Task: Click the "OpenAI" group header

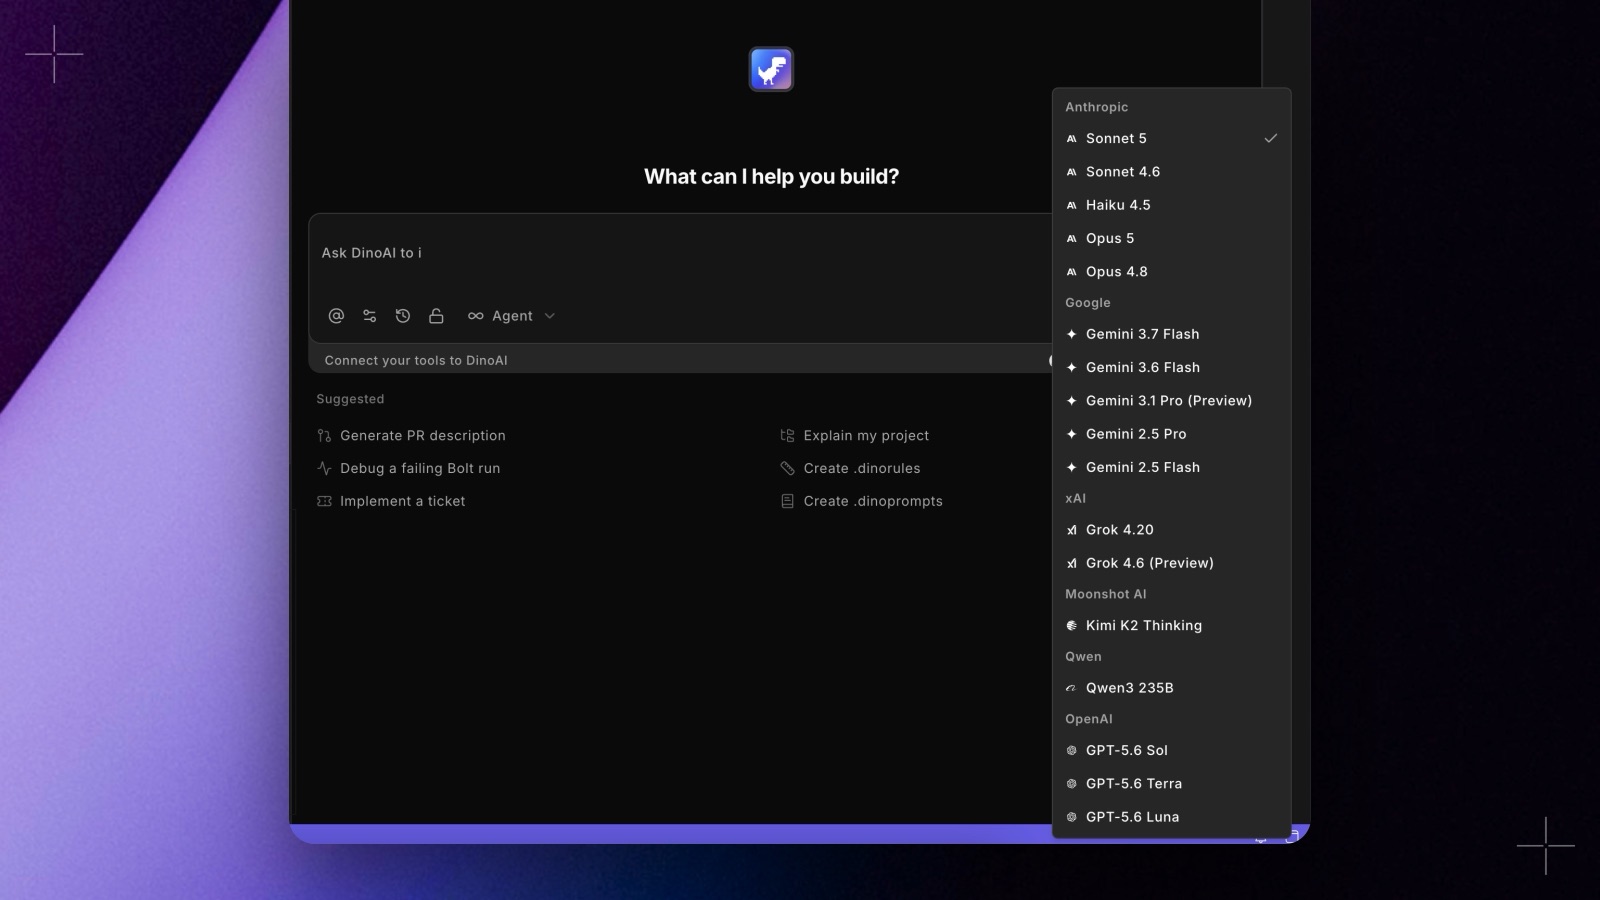Action: tap(1089, 719)
